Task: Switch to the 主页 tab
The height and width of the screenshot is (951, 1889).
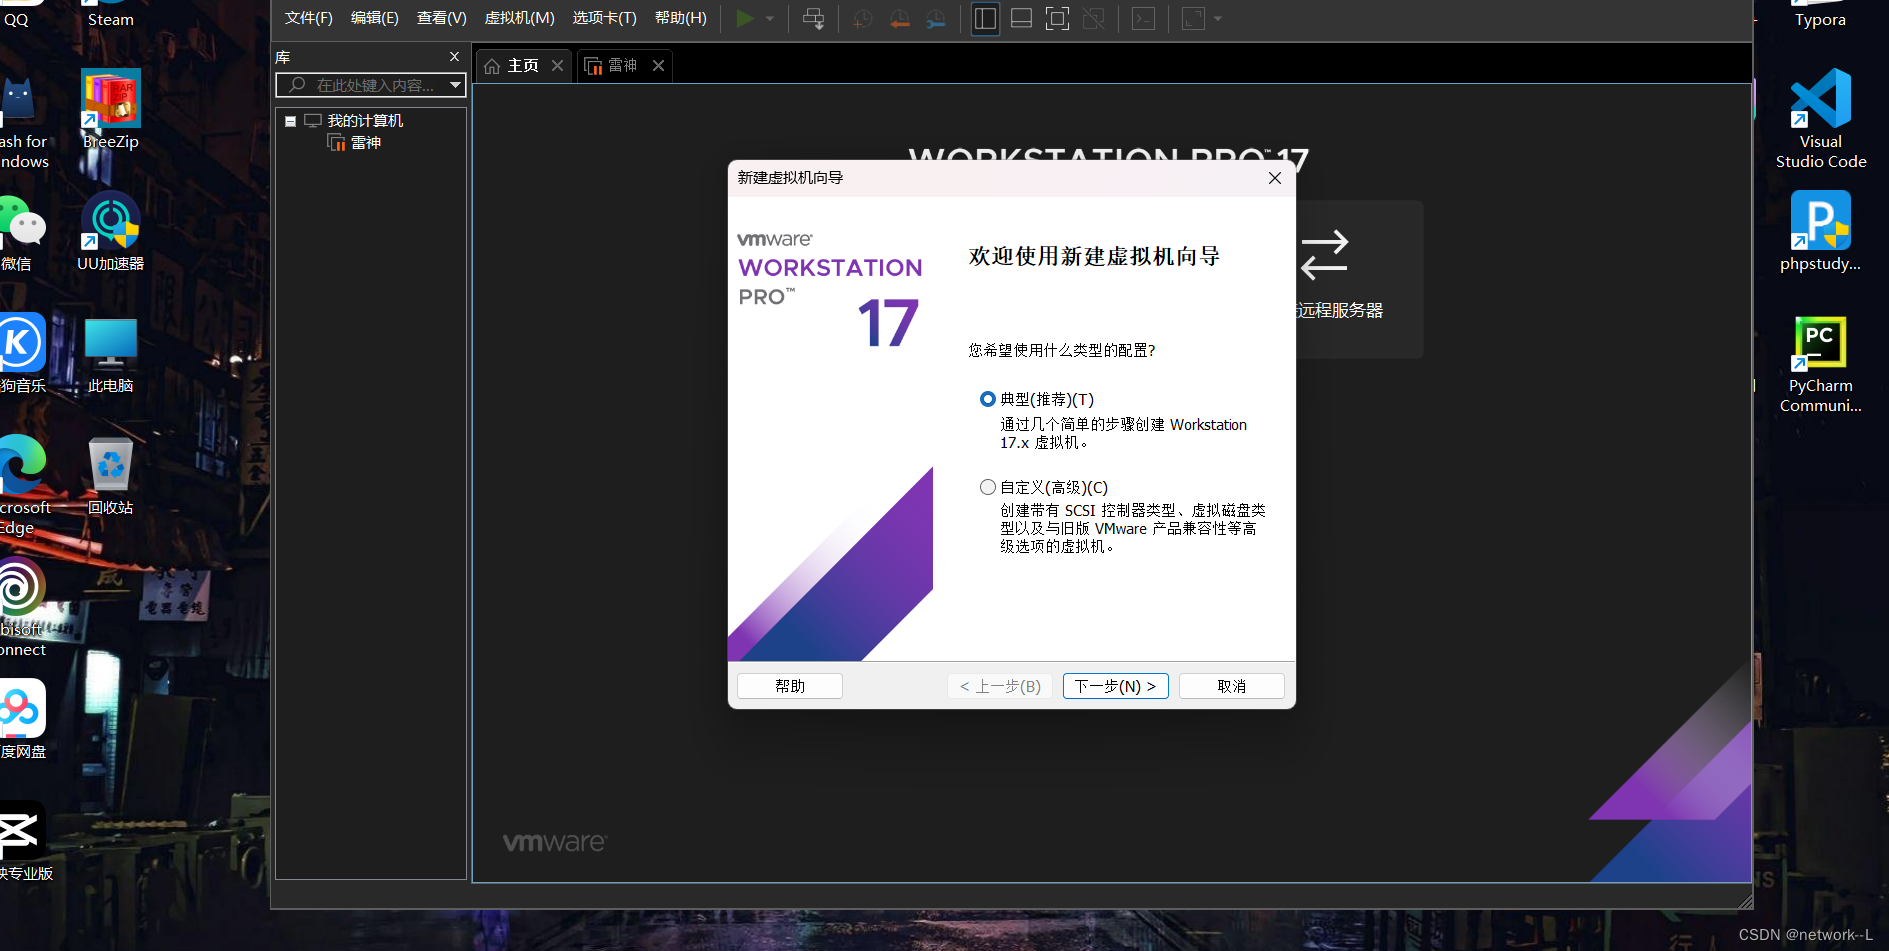Action: click(x=523, y=65)
